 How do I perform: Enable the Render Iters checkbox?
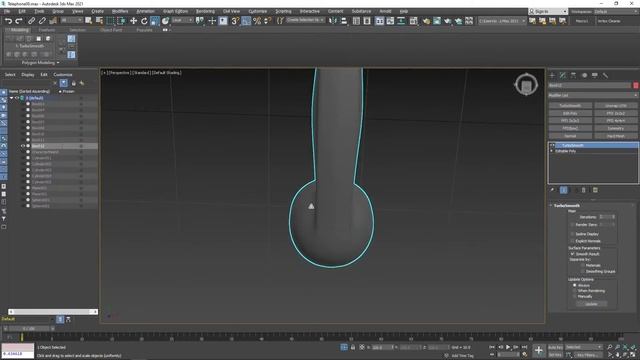coord(573,224)
